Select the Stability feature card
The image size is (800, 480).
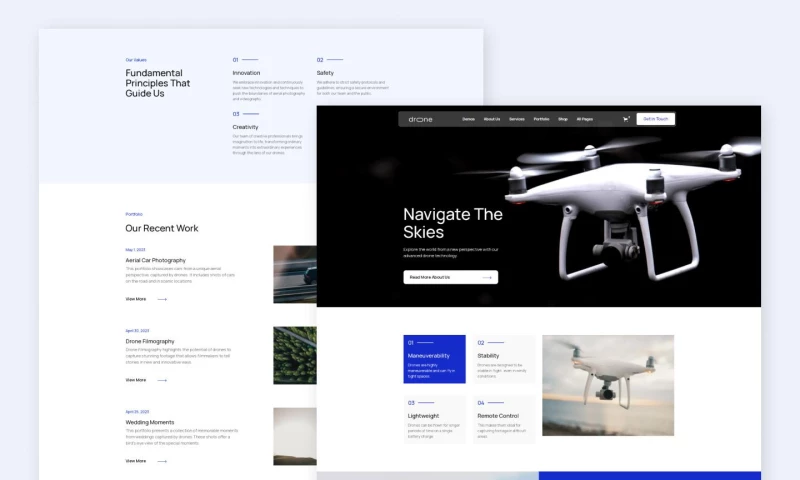[504, 359]
